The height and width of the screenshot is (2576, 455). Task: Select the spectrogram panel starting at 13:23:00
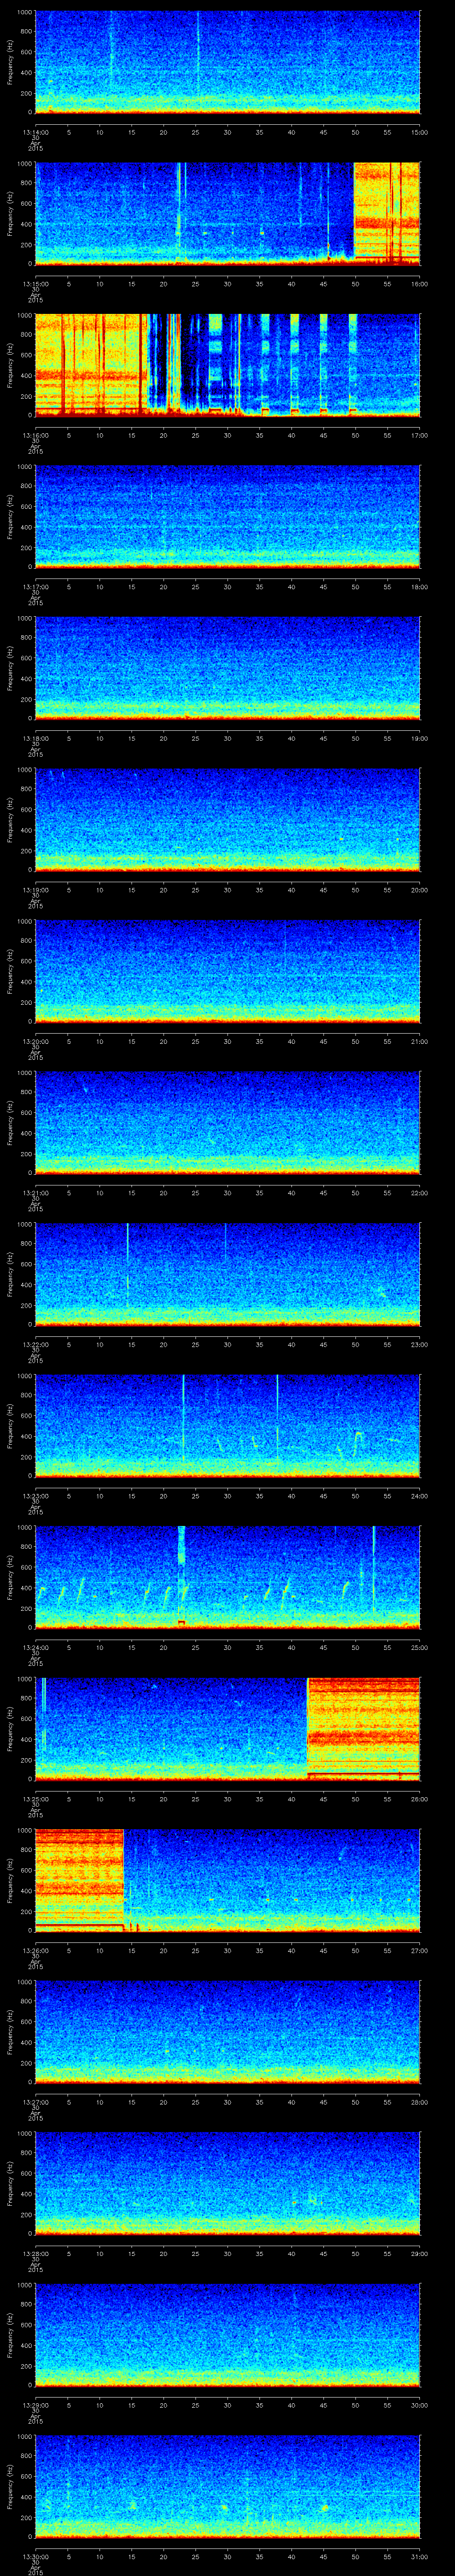click(228, 1426)
